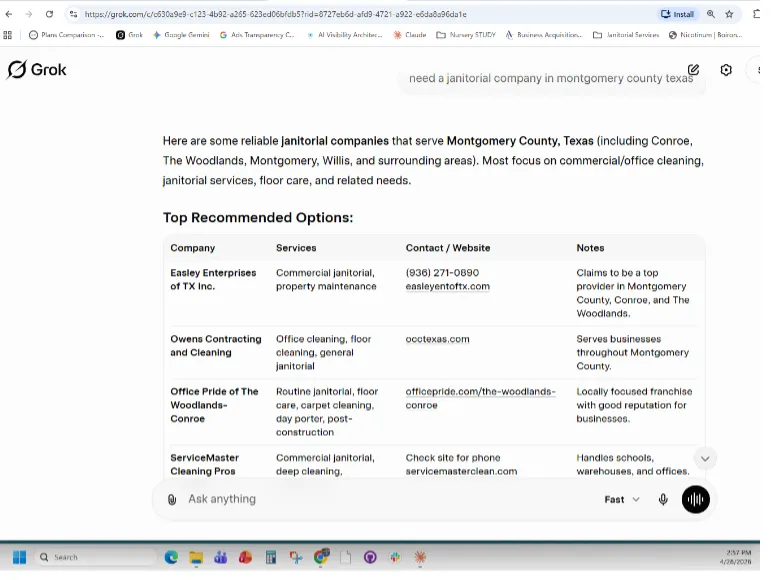Attach a file with the paperclip icon
Image resolution: width=776 pixels, height=580 pixels.
pos(172,500)
